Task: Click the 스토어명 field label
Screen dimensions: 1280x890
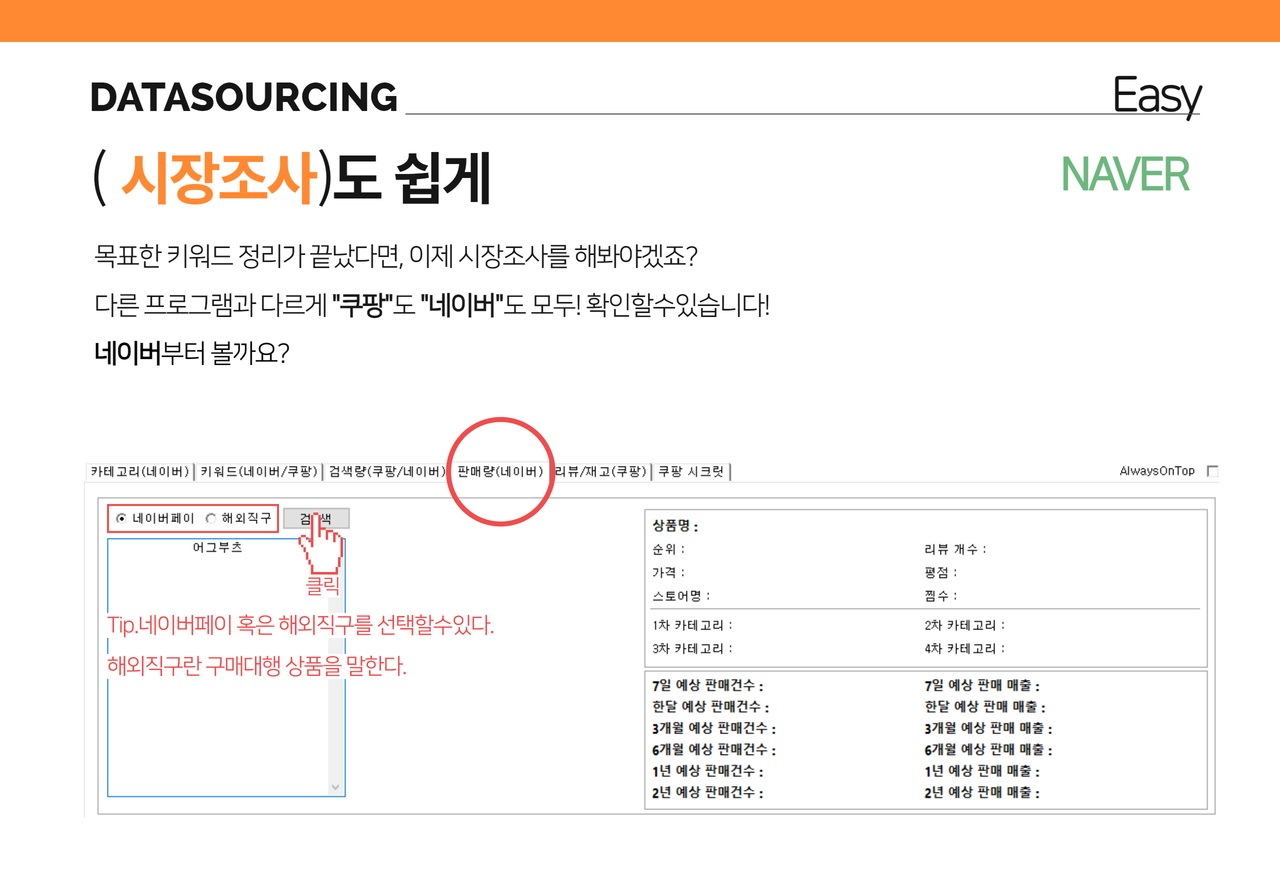Action: pyautogui.click(x=681, y=595)
